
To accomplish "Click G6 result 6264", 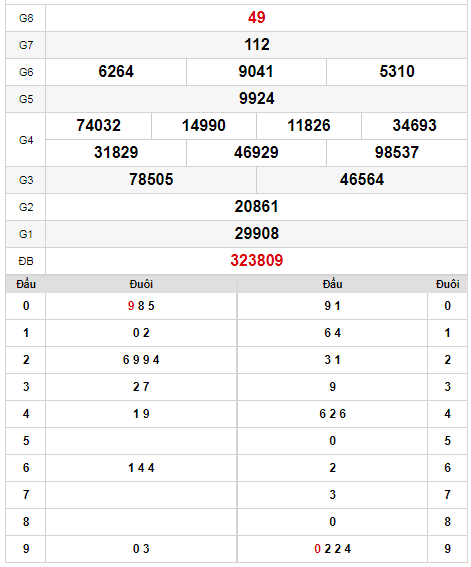I will (x=116, y=71).
